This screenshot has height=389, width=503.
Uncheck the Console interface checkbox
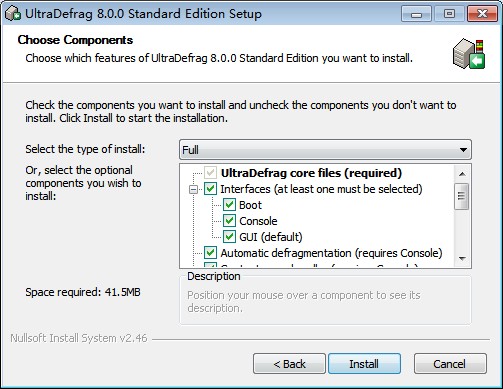click(229, 221)
